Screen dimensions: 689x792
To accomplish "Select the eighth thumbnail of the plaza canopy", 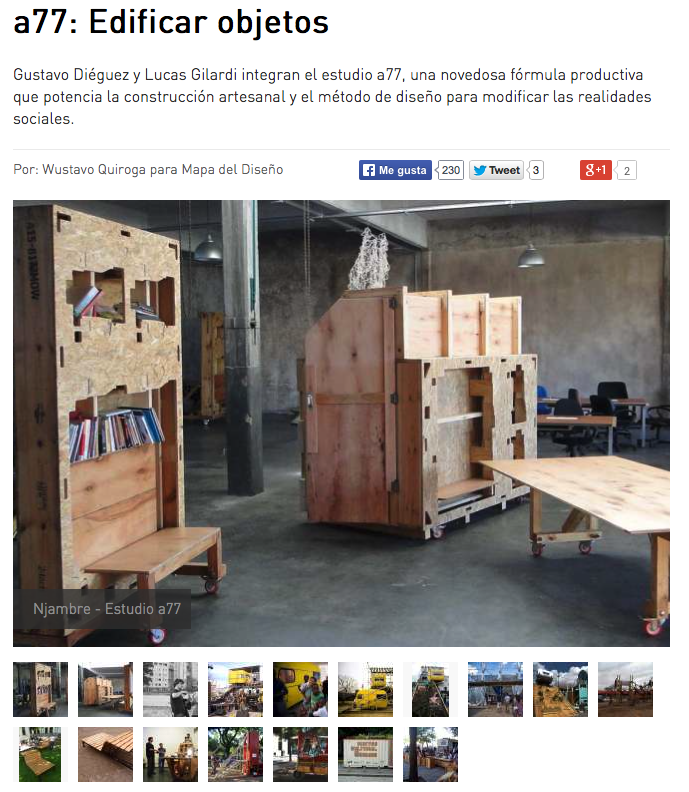I will [x=496, y=689].
